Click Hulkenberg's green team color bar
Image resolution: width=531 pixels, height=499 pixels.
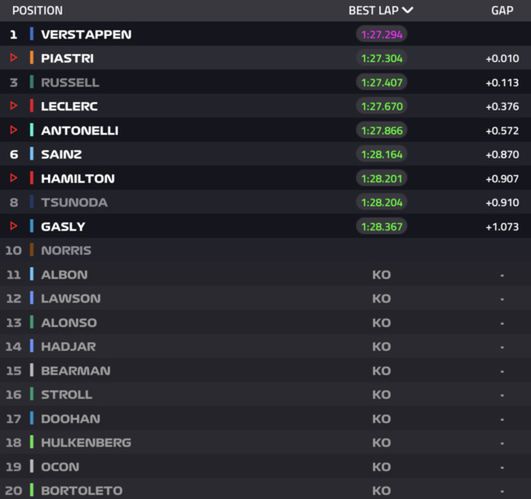tap(31, 442)
